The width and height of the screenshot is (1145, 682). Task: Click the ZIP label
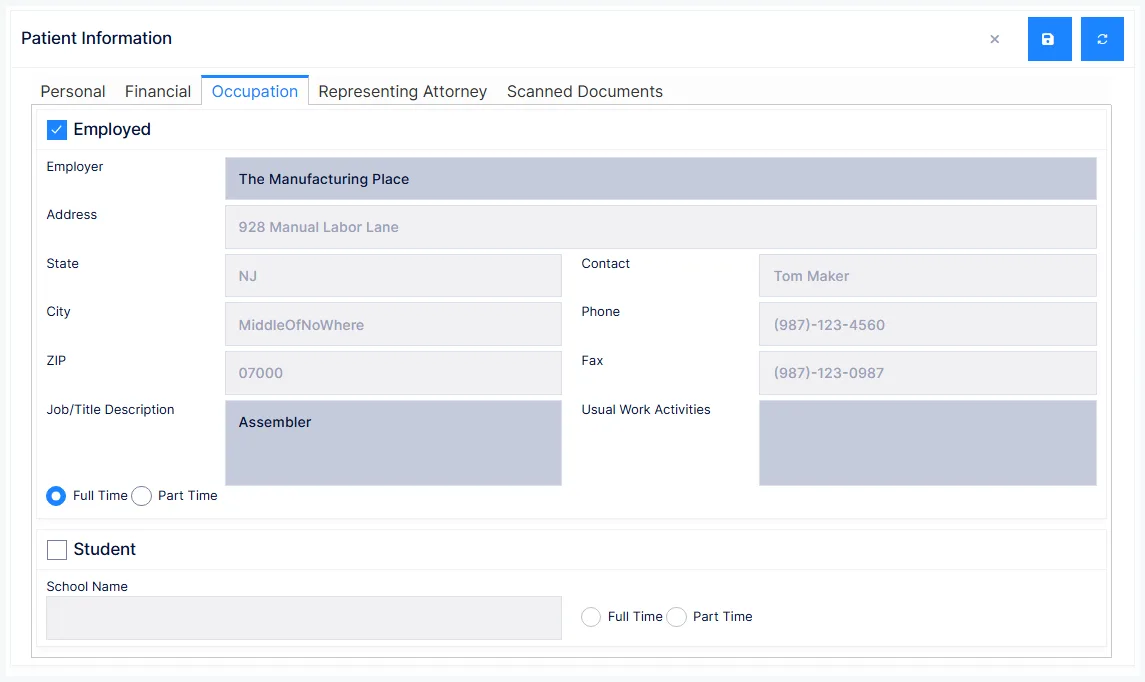56,361
